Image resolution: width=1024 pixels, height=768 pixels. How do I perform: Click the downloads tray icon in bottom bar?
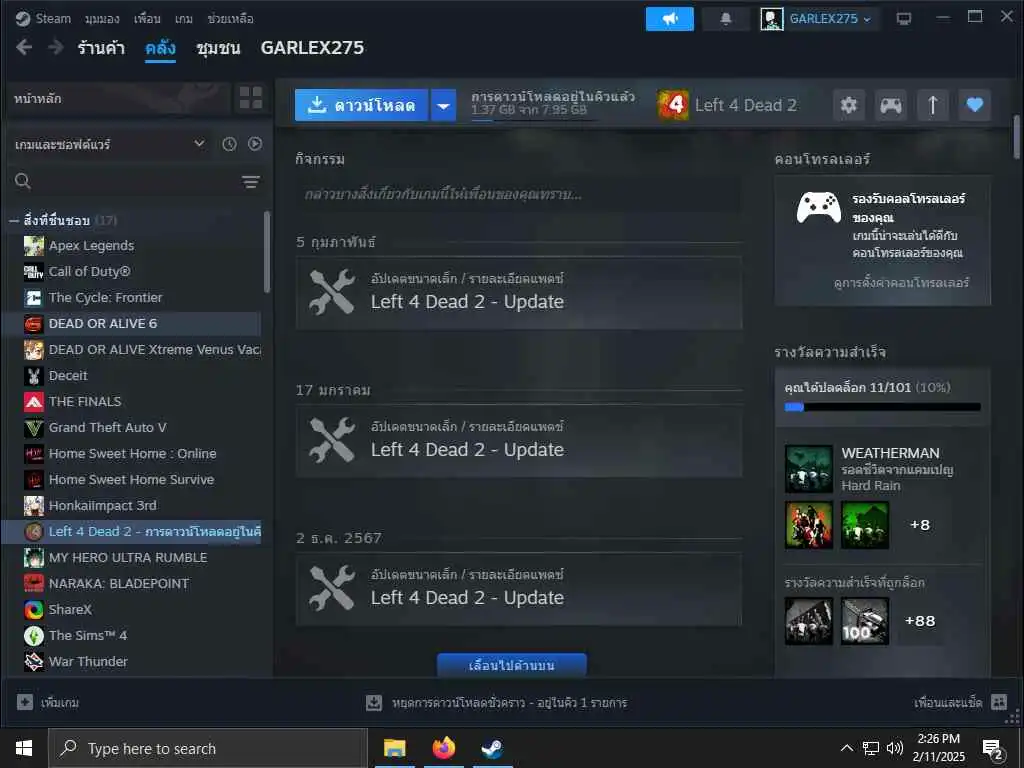374,703
